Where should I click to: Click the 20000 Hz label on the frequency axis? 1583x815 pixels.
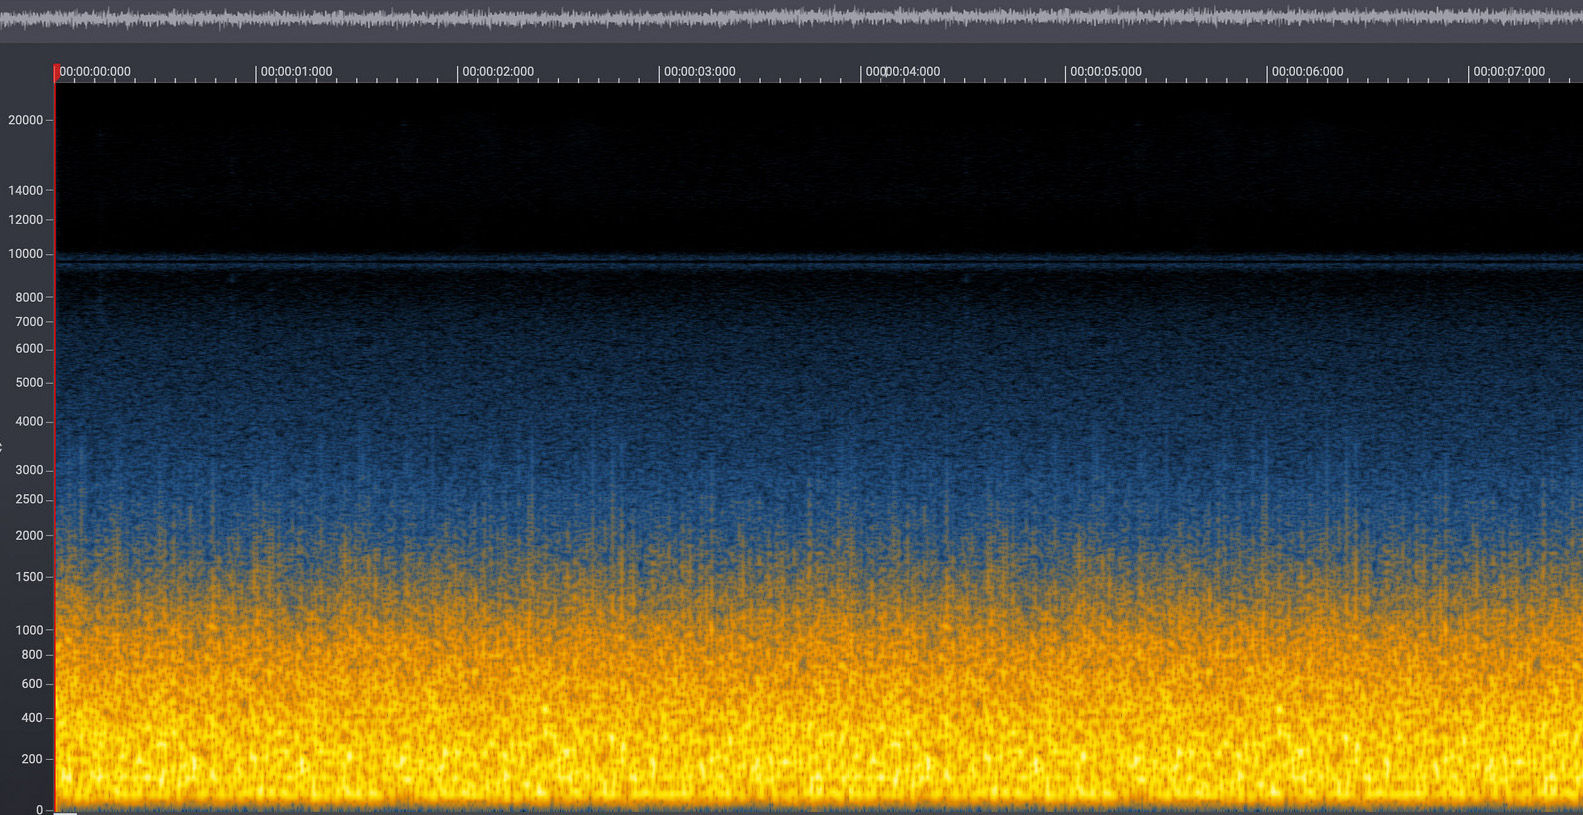pos(26,120)
